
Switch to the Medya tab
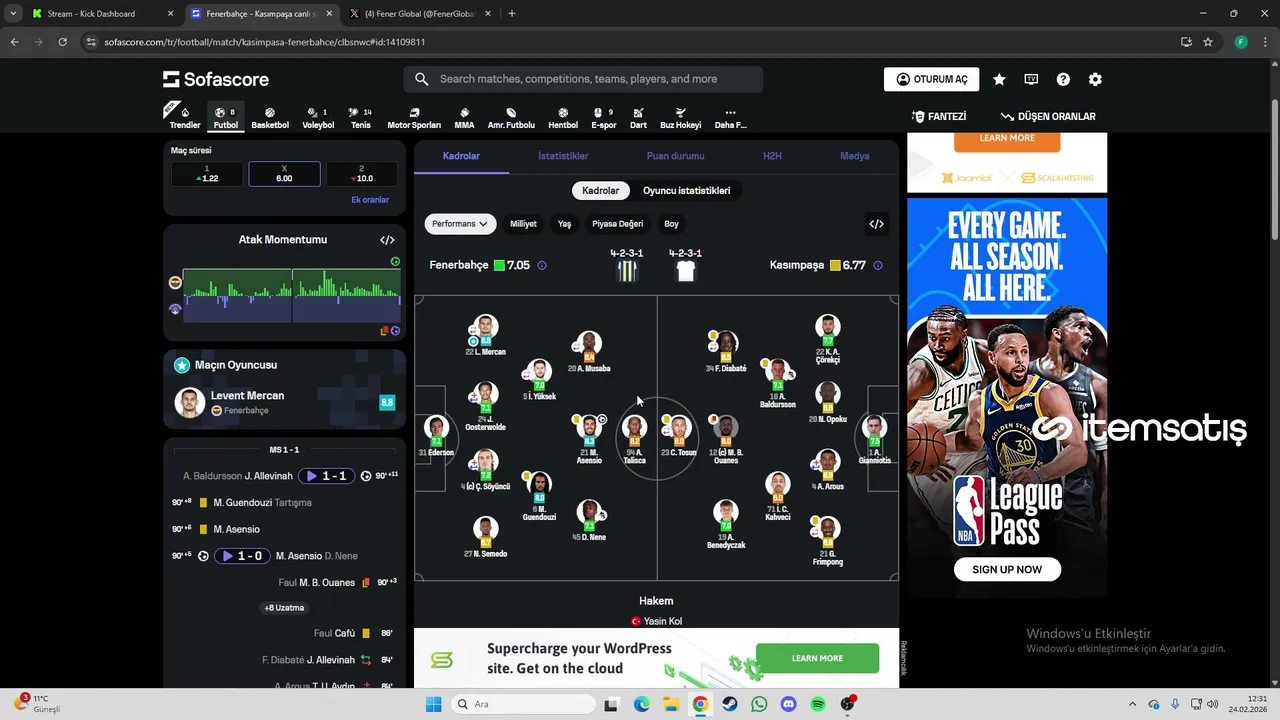pos(854,156)
